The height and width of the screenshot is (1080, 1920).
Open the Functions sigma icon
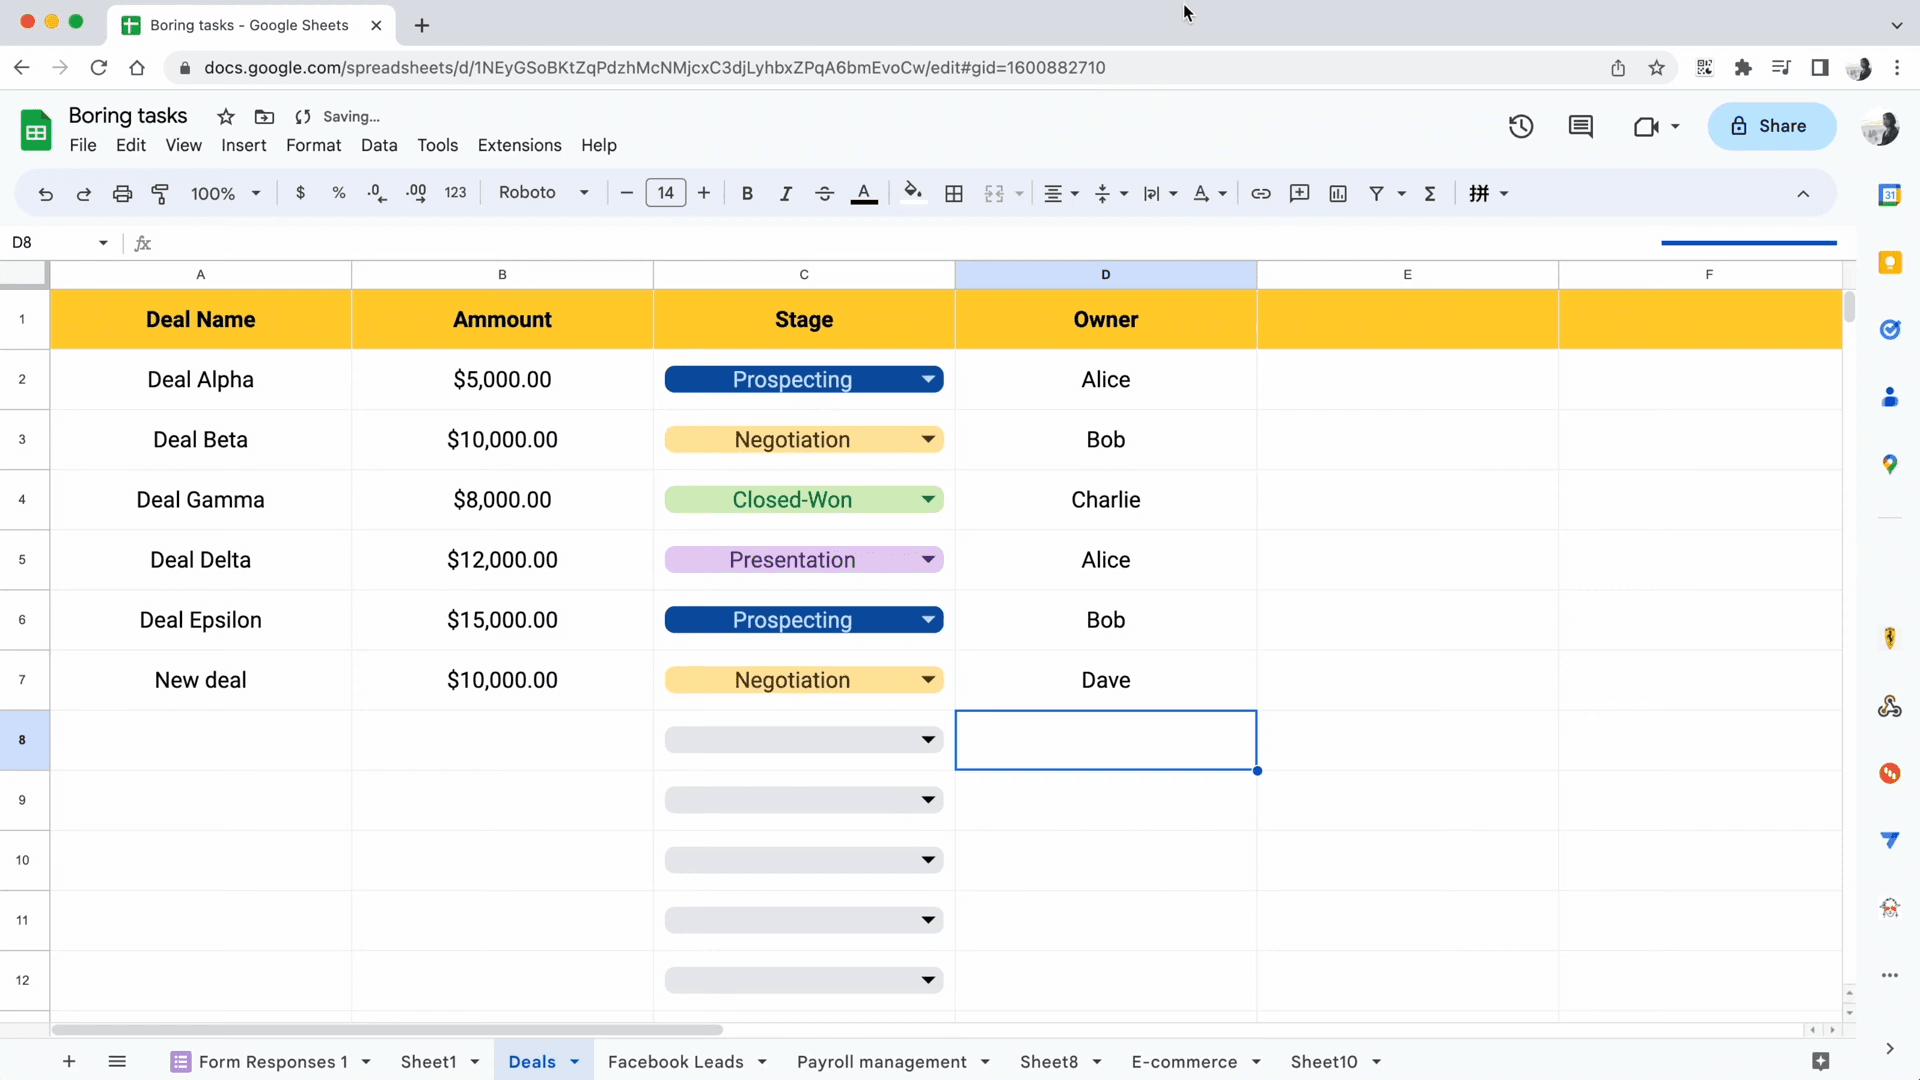[x=1430, y=193]
